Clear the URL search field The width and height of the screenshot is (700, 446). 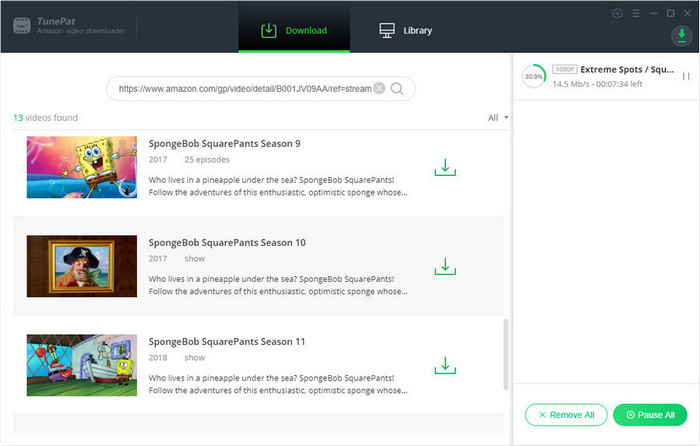[379, 88]
